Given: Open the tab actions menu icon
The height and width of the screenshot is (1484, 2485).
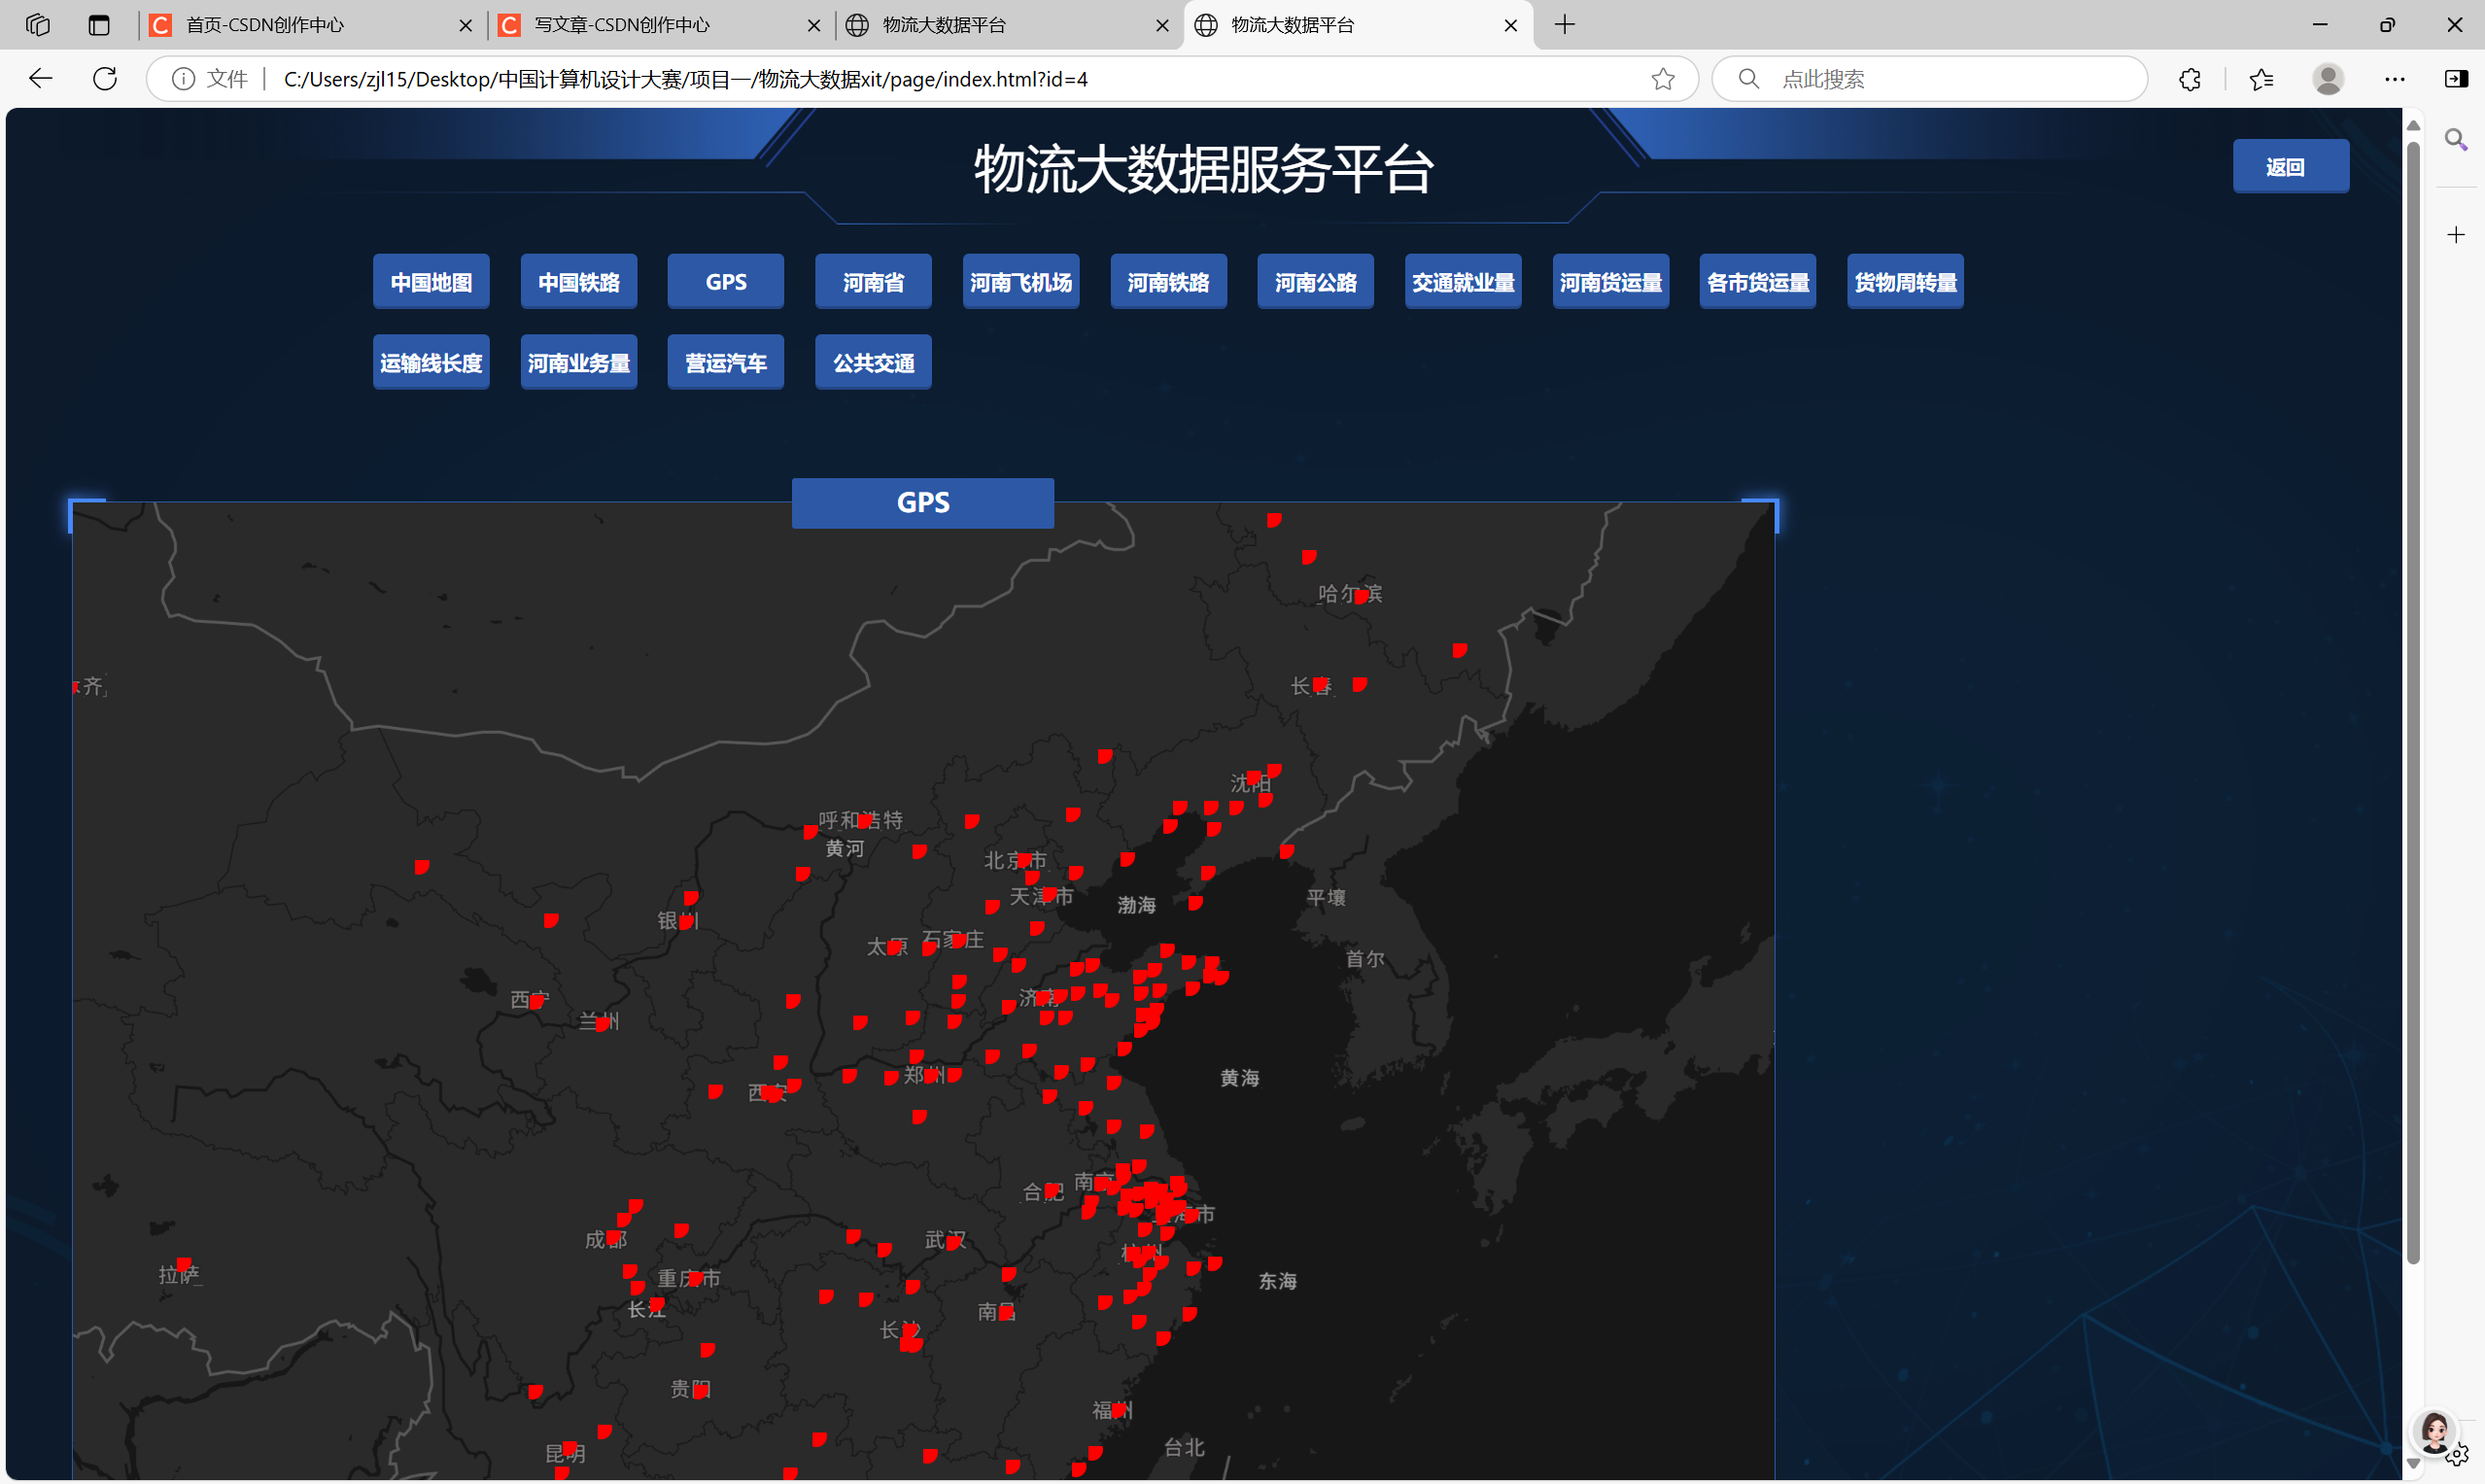Looking at the screenshot, I should coord(98,25).
